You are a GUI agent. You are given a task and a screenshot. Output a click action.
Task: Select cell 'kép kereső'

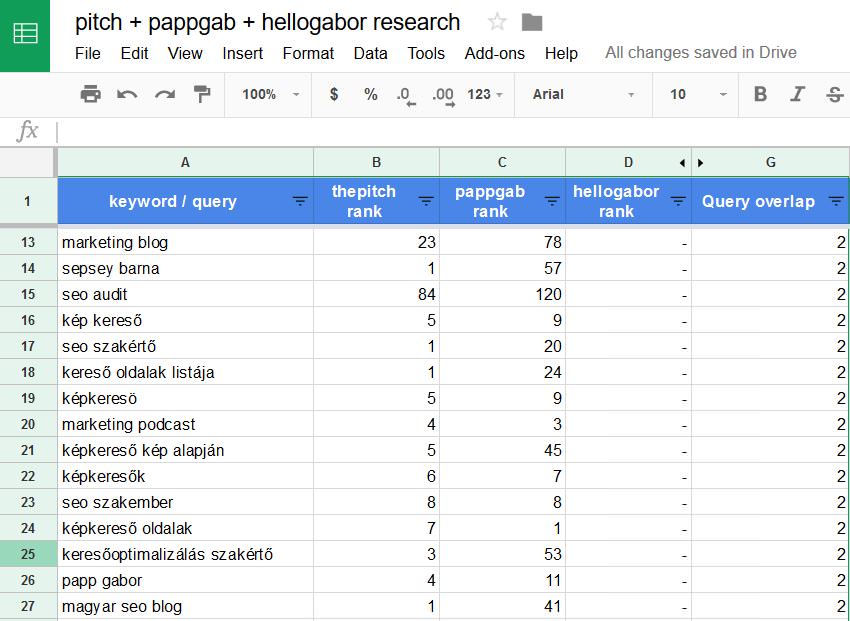click(x=185, y=320)
